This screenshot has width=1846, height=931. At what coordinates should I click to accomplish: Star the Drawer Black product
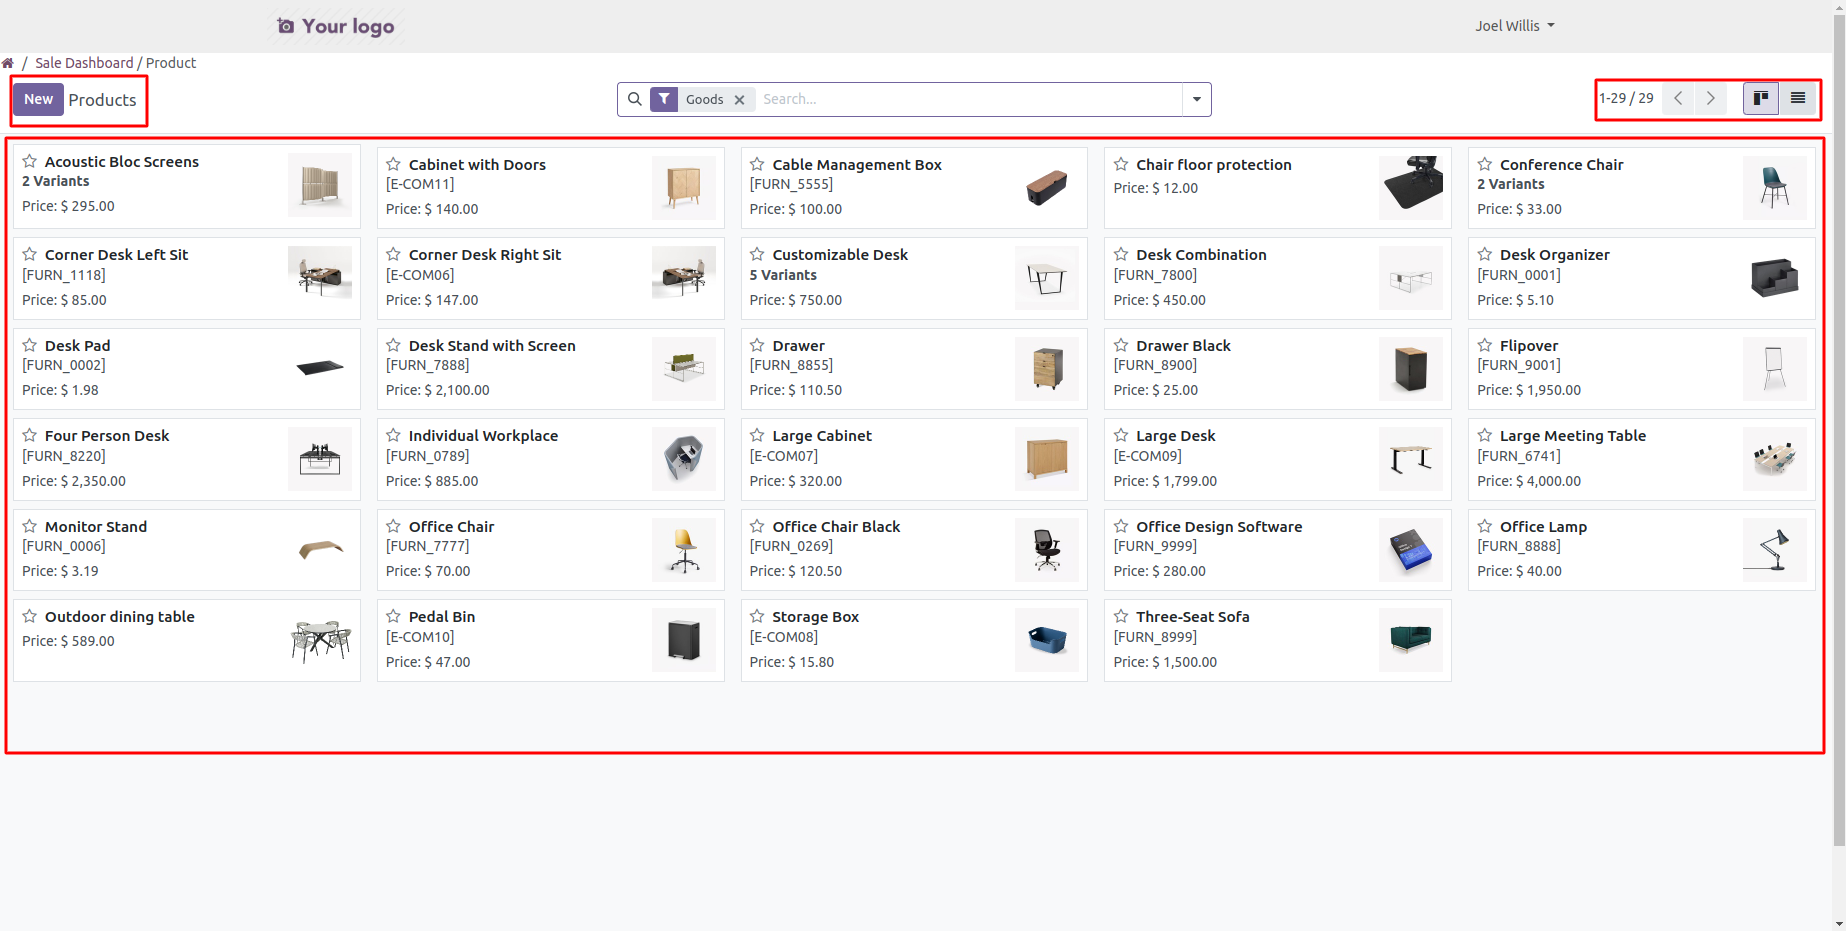(1121, 345)
